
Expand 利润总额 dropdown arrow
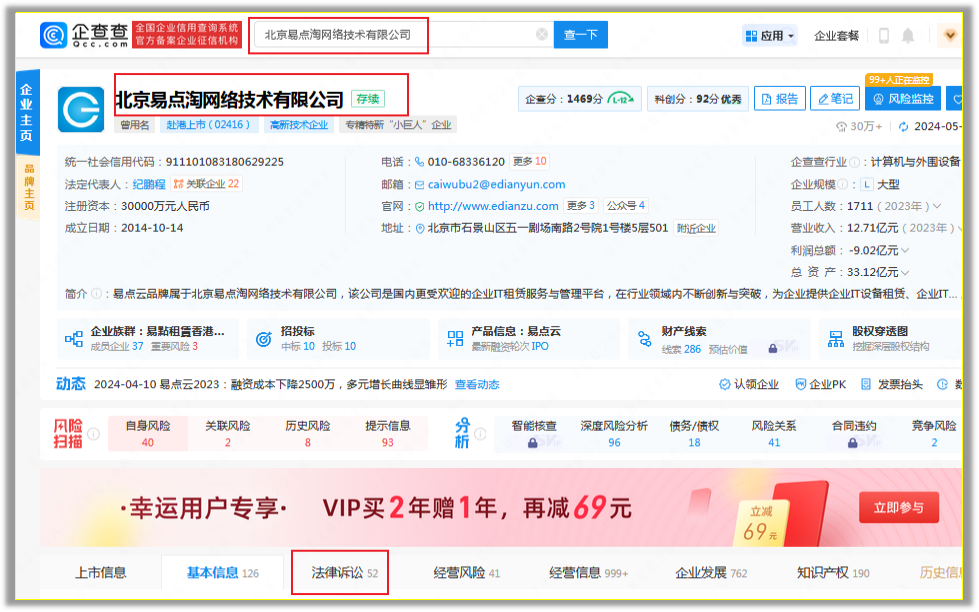905,250
